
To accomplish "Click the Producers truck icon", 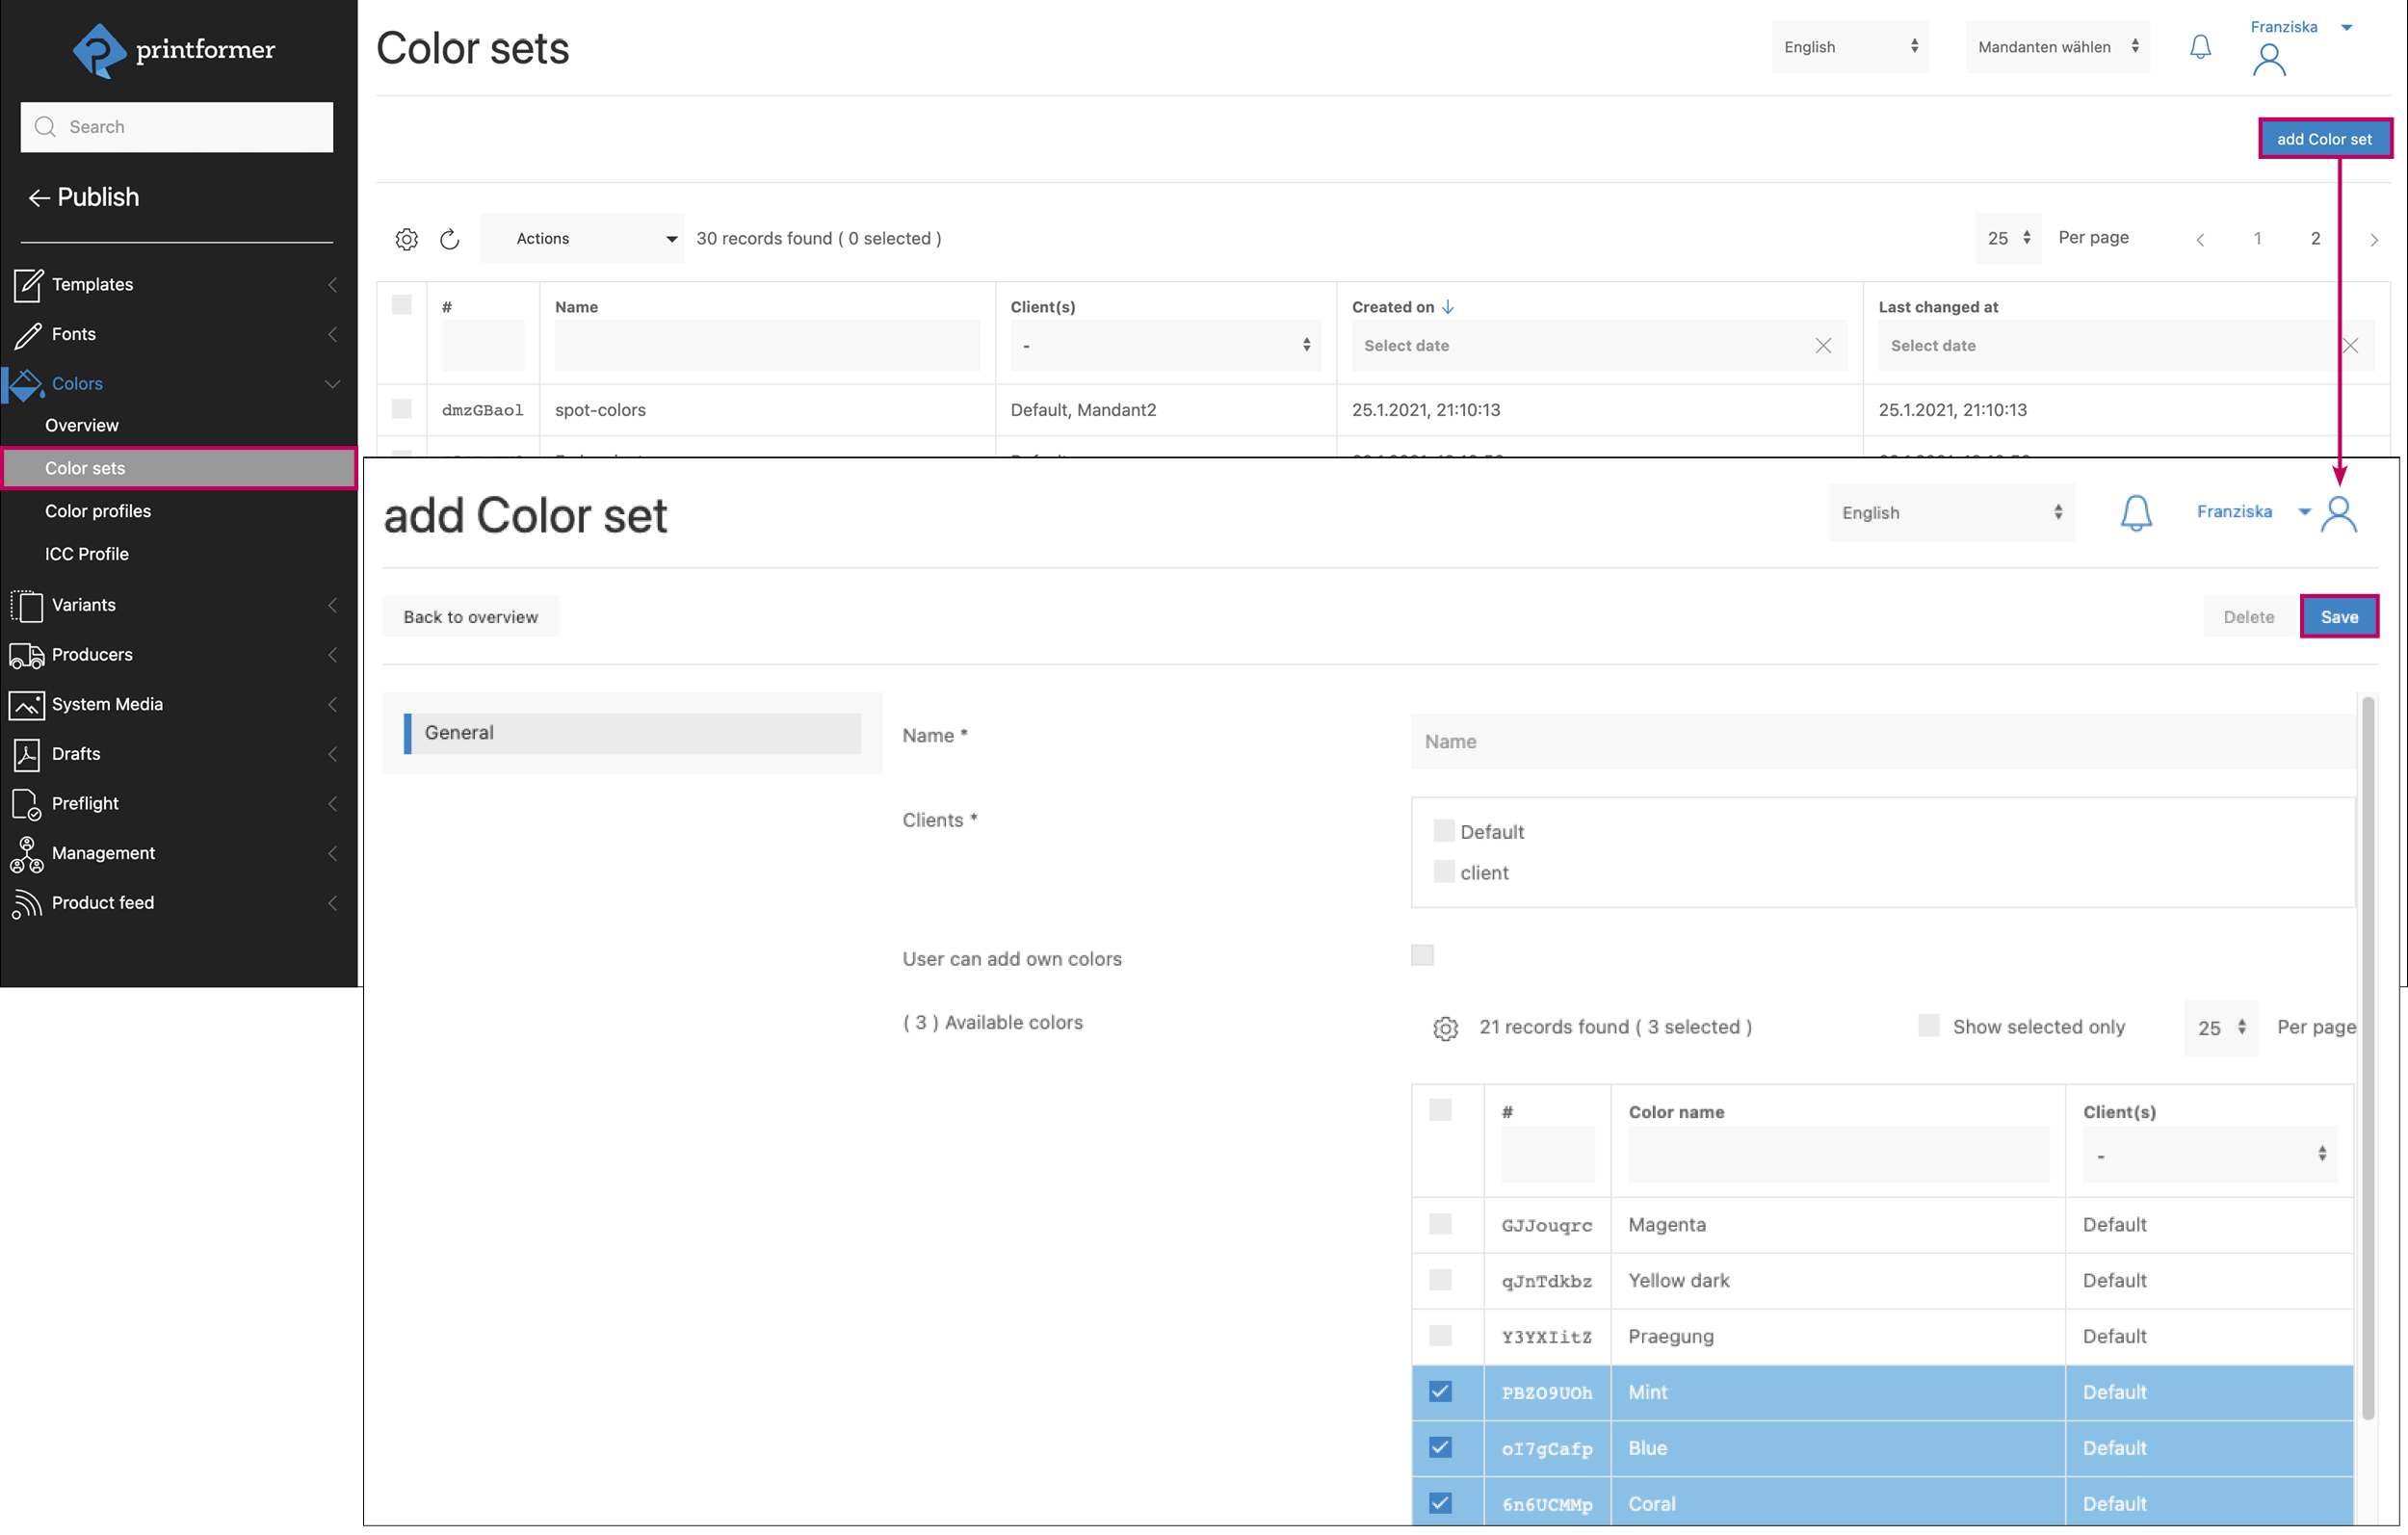I will pyautogui.click(x=27, y=655).
